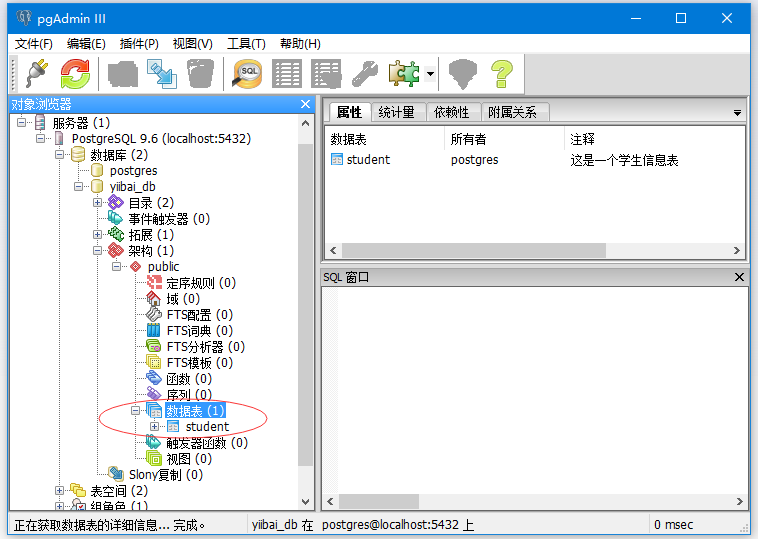The height and width of the screenshot is (539, 758).
Task: Open the SQL query tool
Action: pyautogui.click(x=247, y=73)
